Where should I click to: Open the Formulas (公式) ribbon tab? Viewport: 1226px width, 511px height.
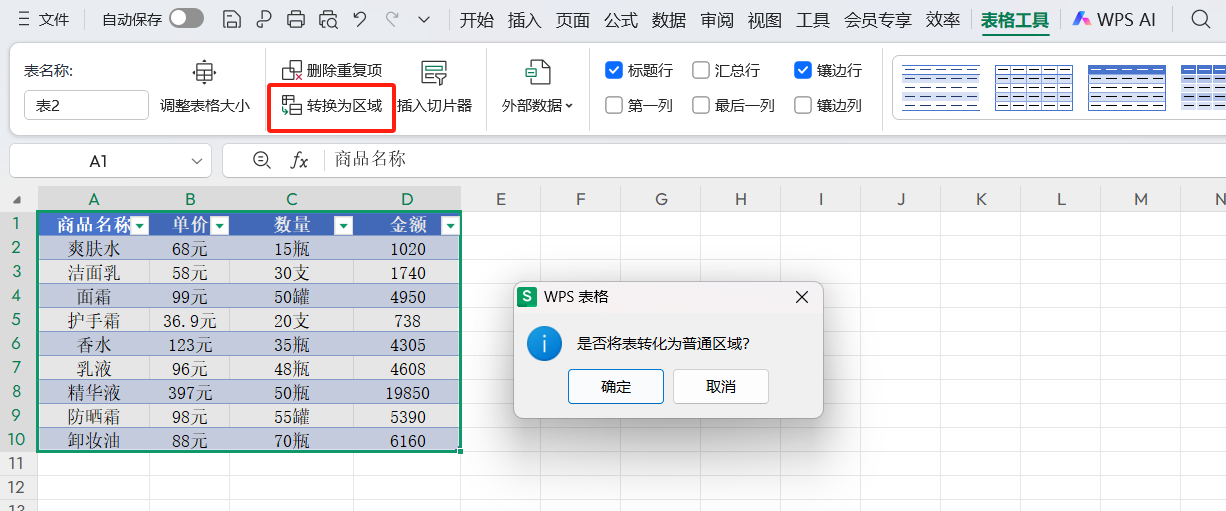[621, 19]
